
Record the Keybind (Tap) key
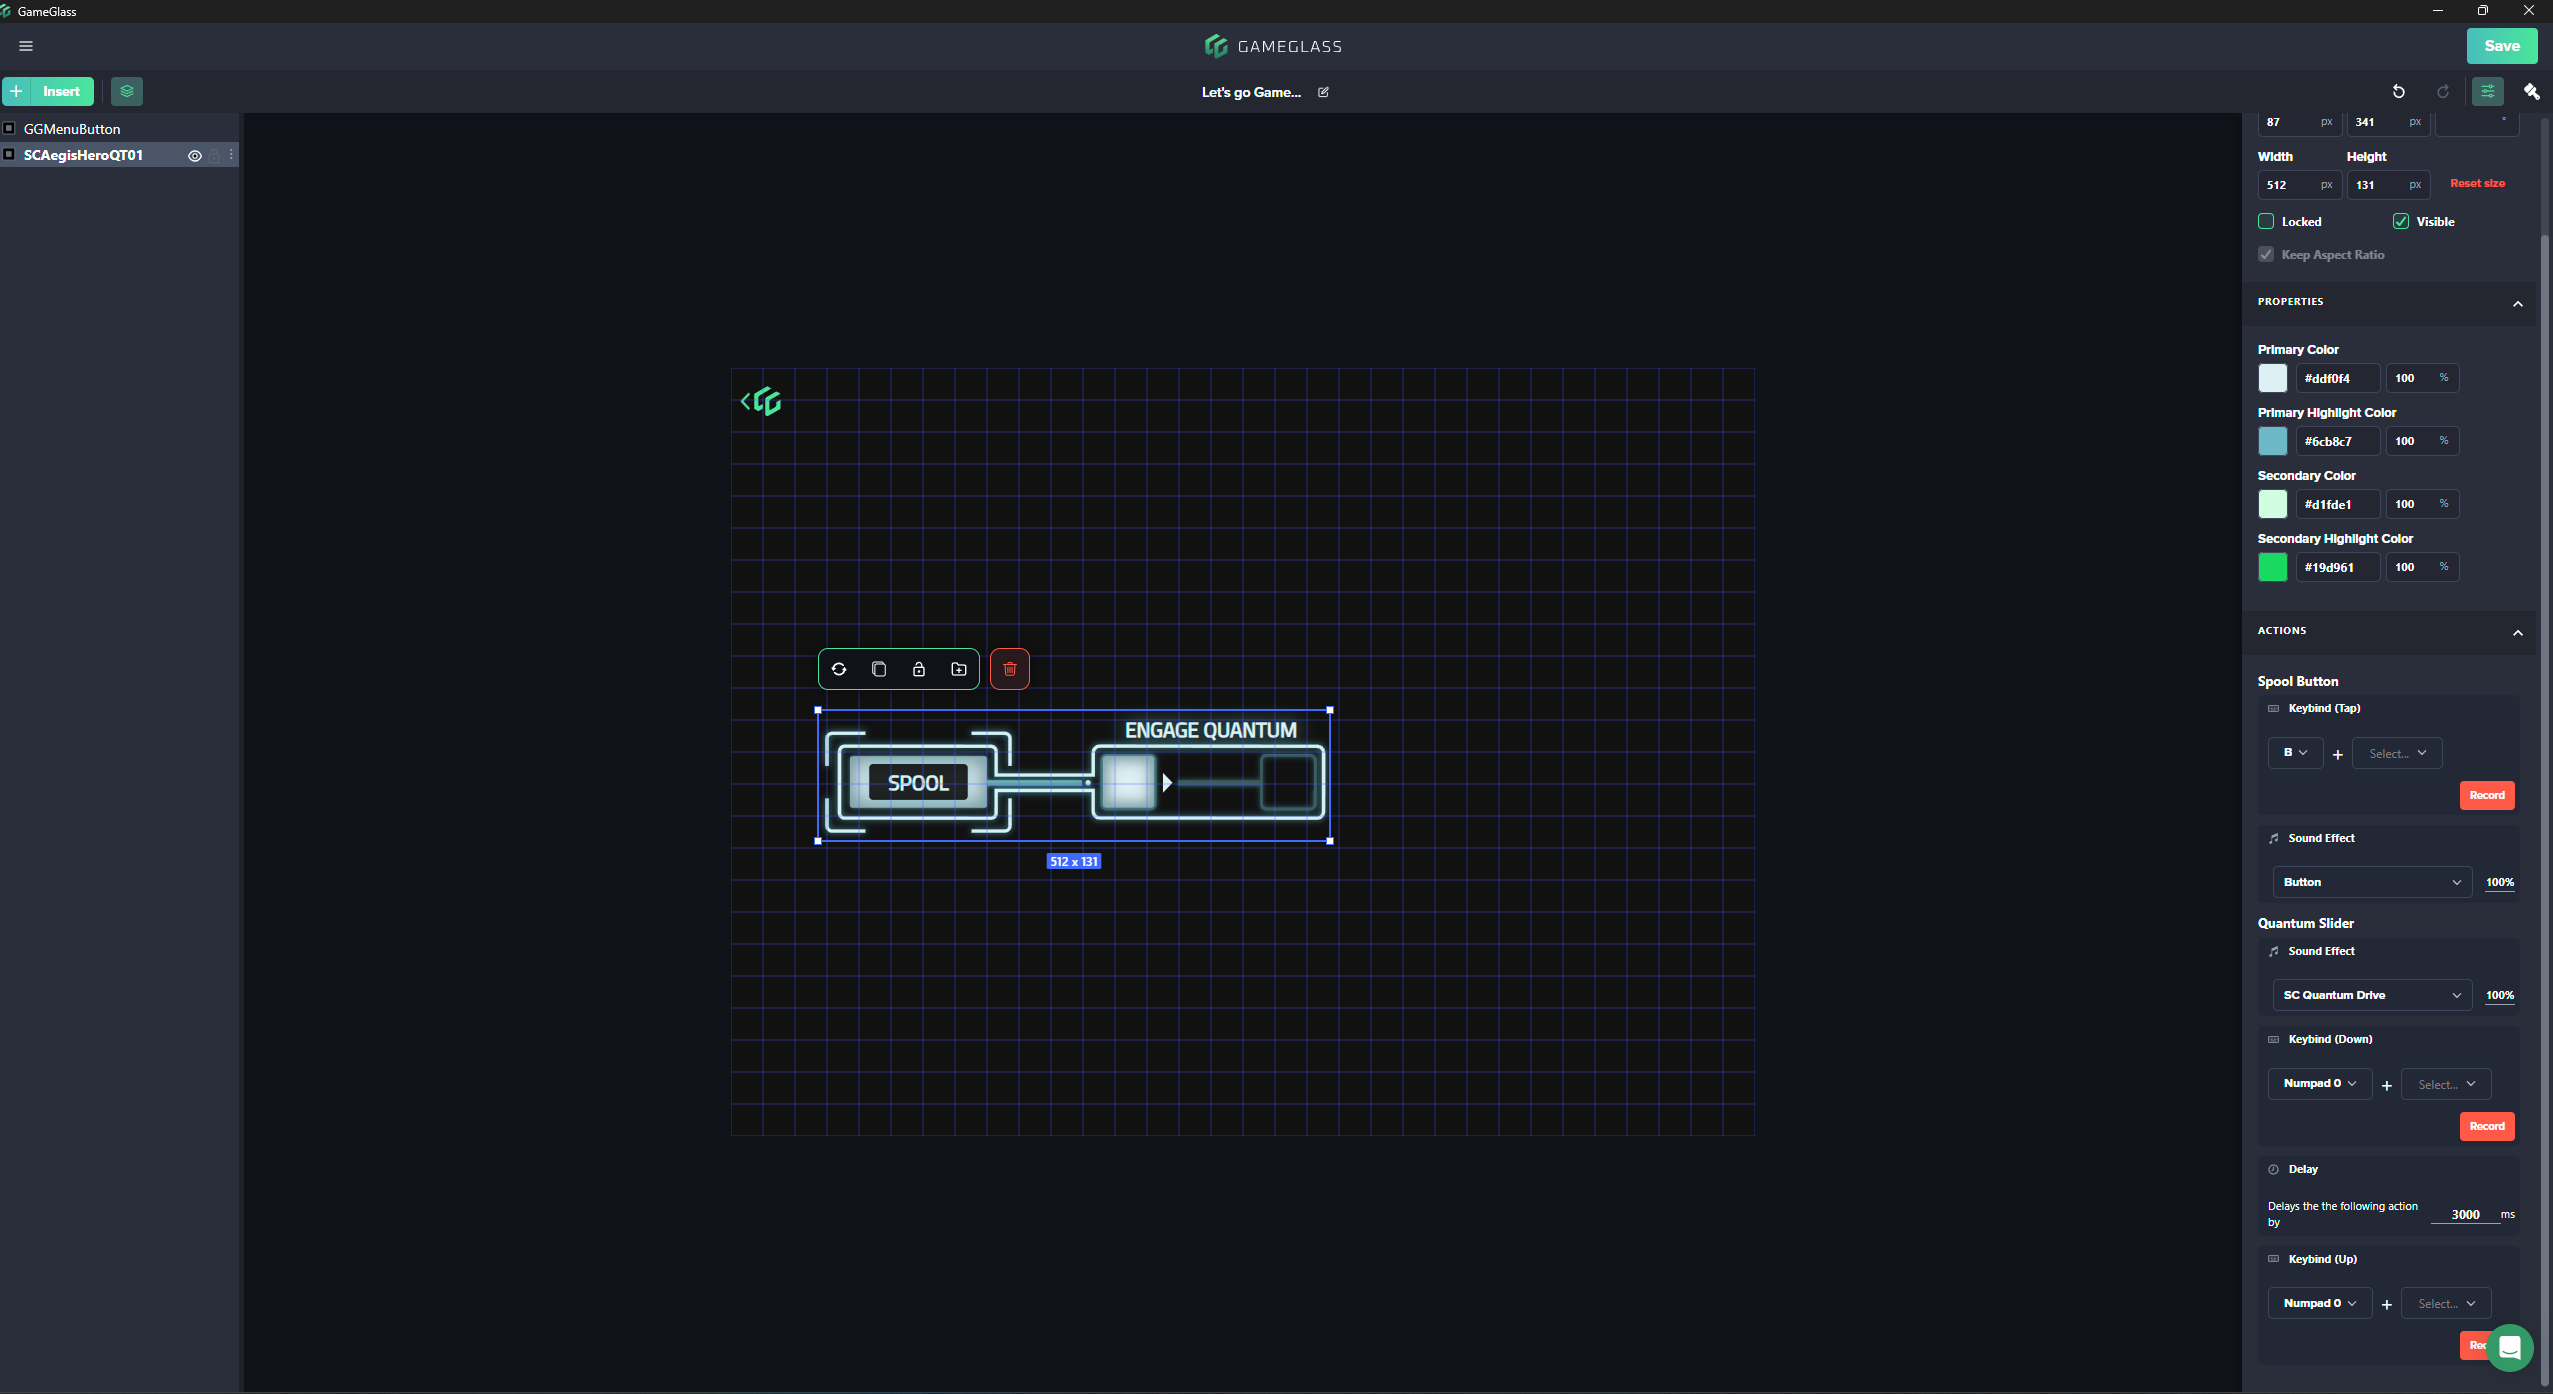2486,795
